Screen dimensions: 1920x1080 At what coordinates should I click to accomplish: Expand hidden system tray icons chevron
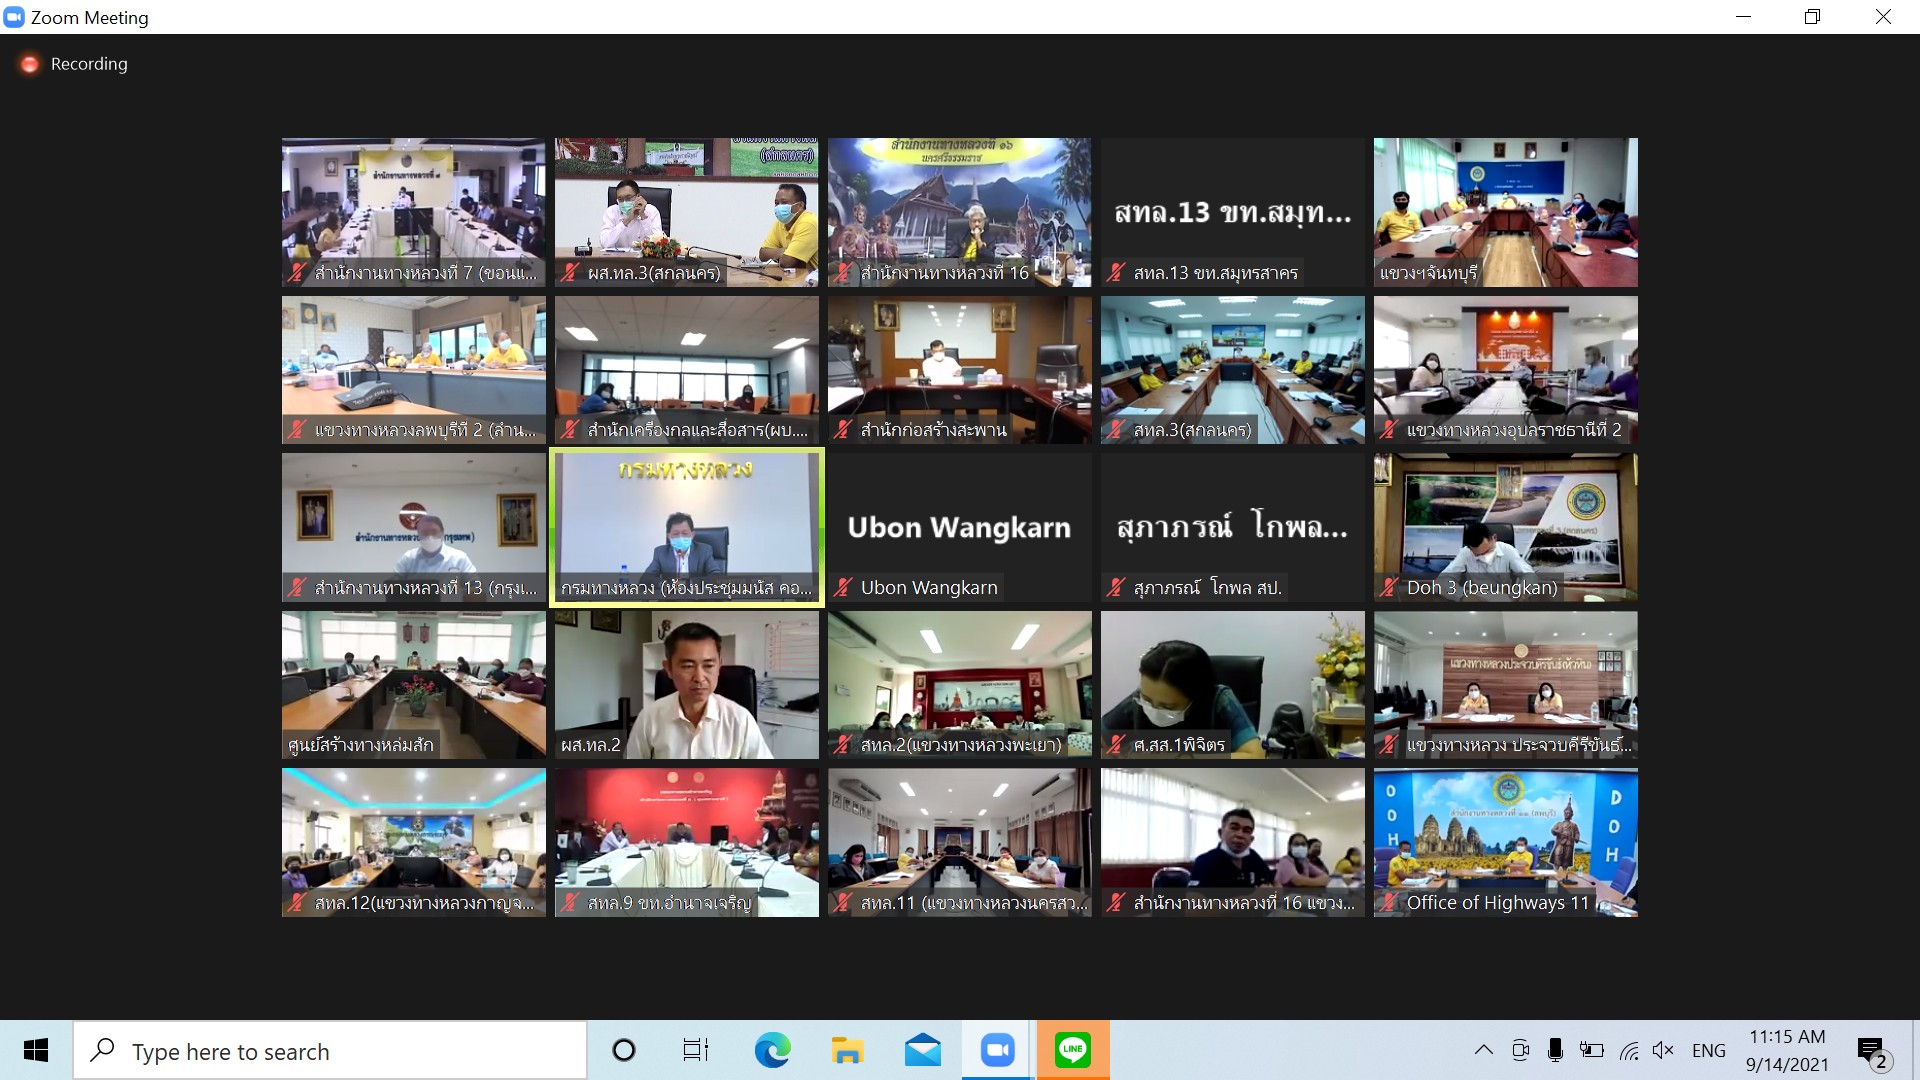click(x=1484, y=1050)
